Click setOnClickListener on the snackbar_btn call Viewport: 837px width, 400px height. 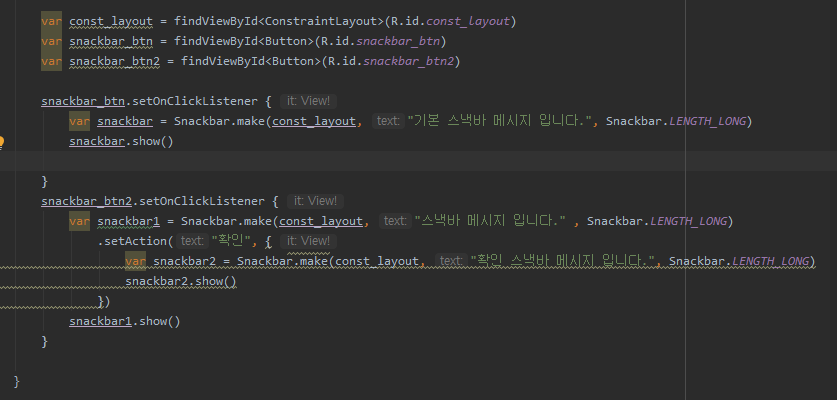[x=194, y=101]
